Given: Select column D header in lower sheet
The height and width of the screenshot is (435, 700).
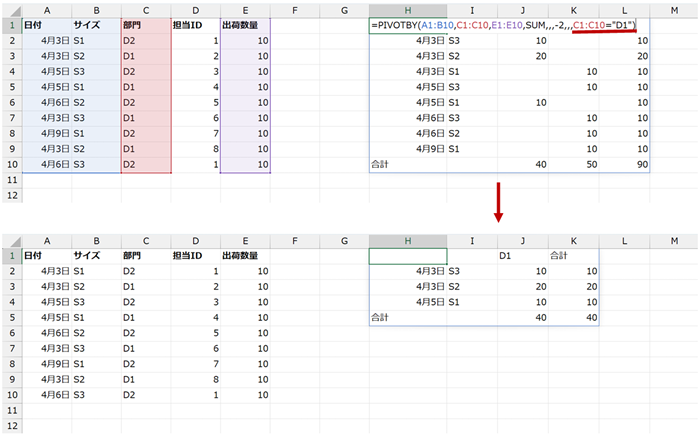Looking at the screenshot, I should (x=196, y=241).
